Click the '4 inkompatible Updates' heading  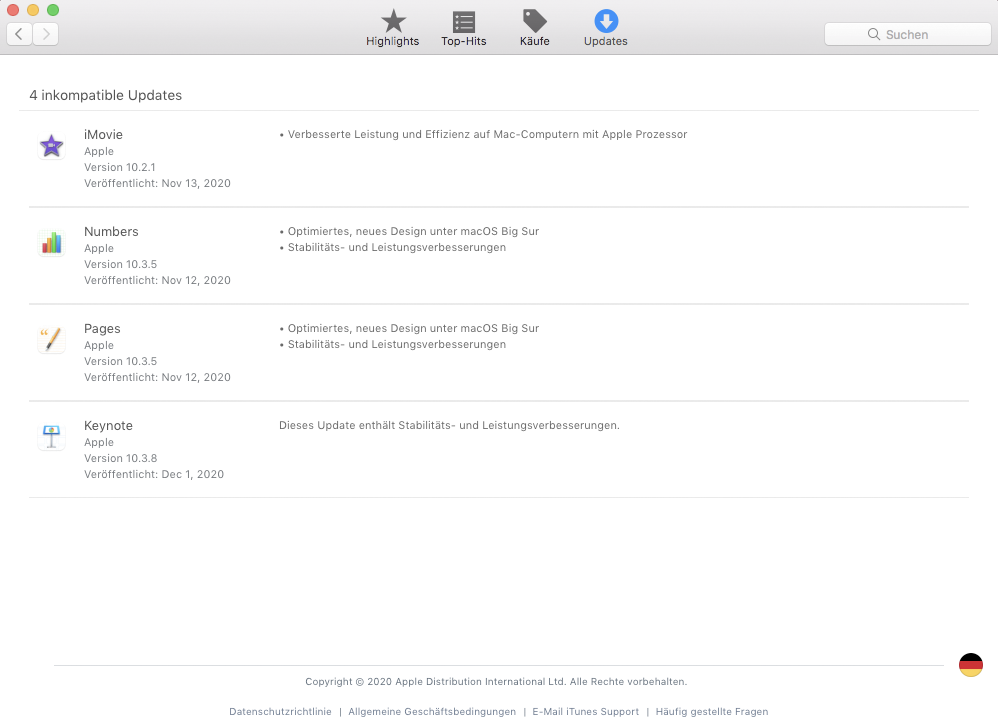point(106,95)
